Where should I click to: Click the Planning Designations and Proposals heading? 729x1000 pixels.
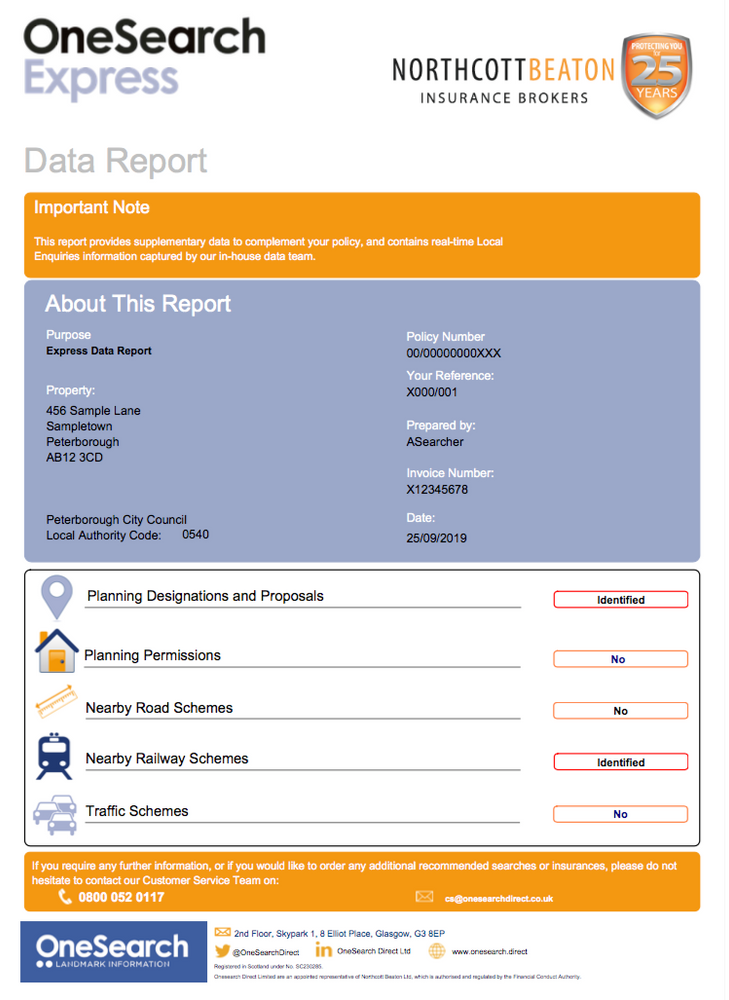tap(205, 596)
